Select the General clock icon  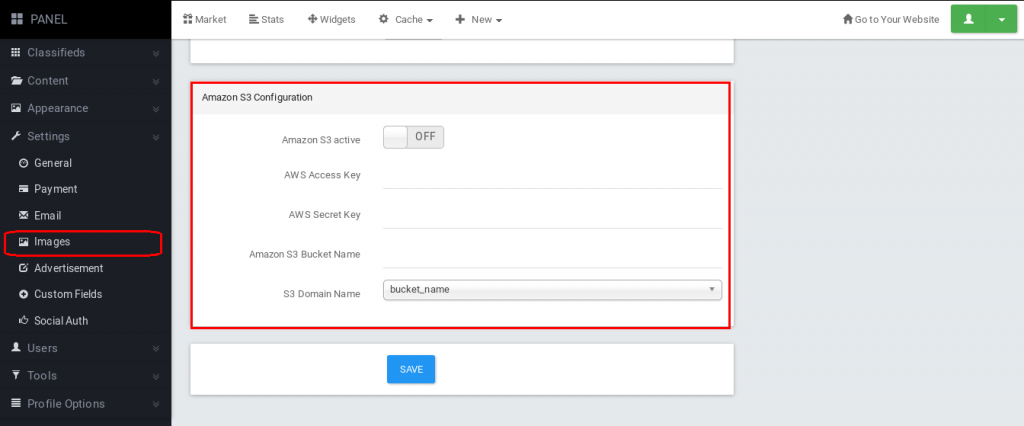tap(24, 163)
